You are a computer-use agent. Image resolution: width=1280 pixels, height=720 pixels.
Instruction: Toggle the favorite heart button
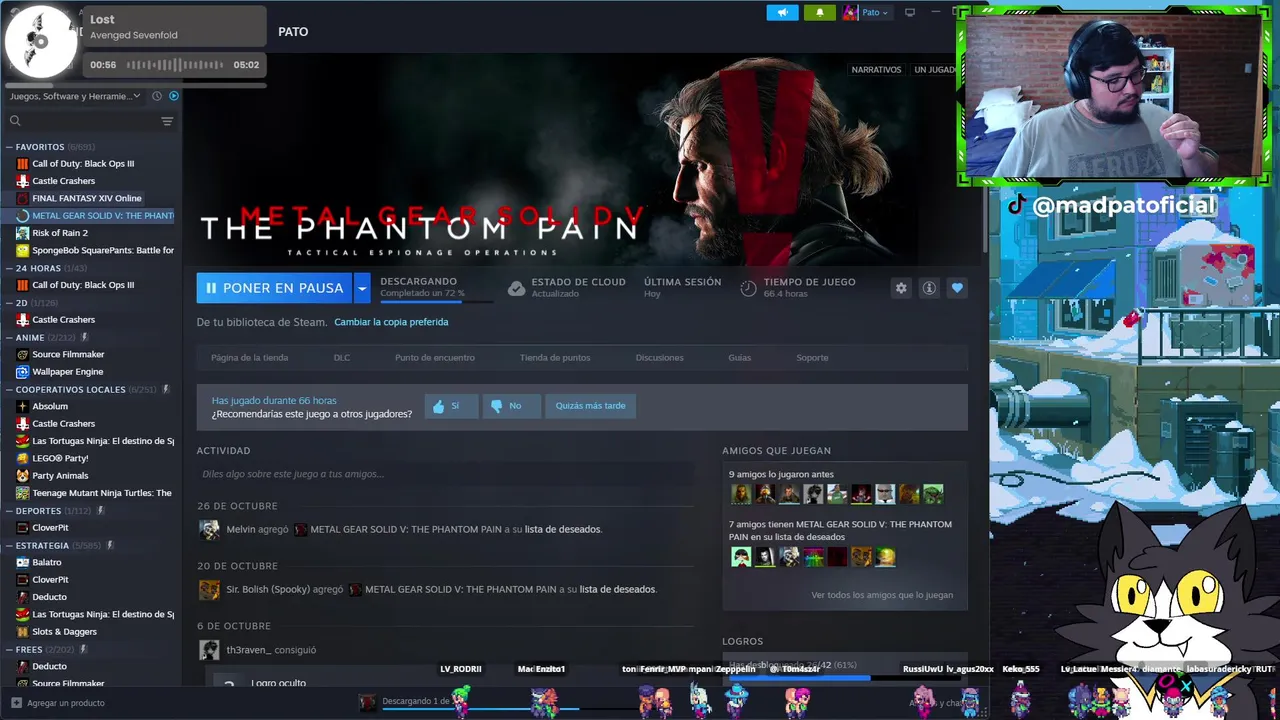957,288
